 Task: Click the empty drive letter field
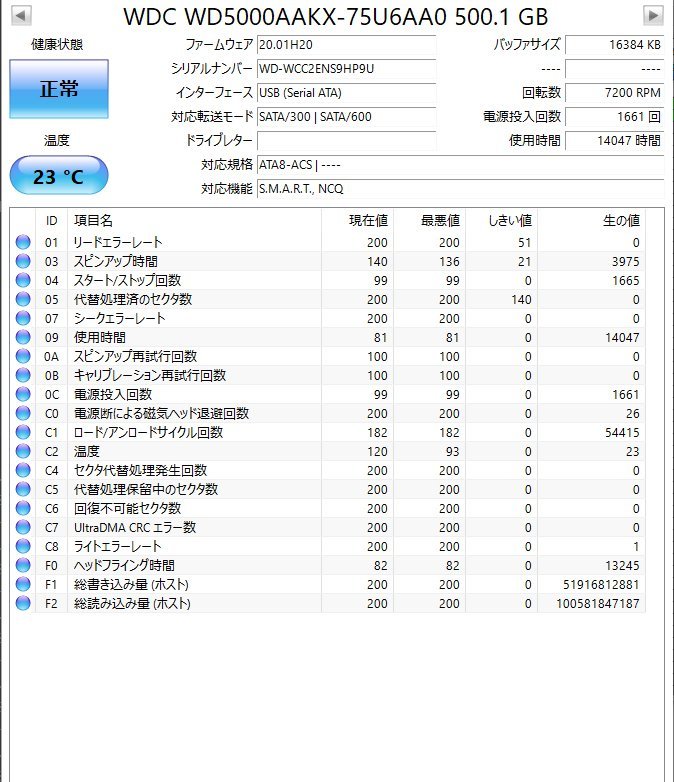click(x=347, y=141)
